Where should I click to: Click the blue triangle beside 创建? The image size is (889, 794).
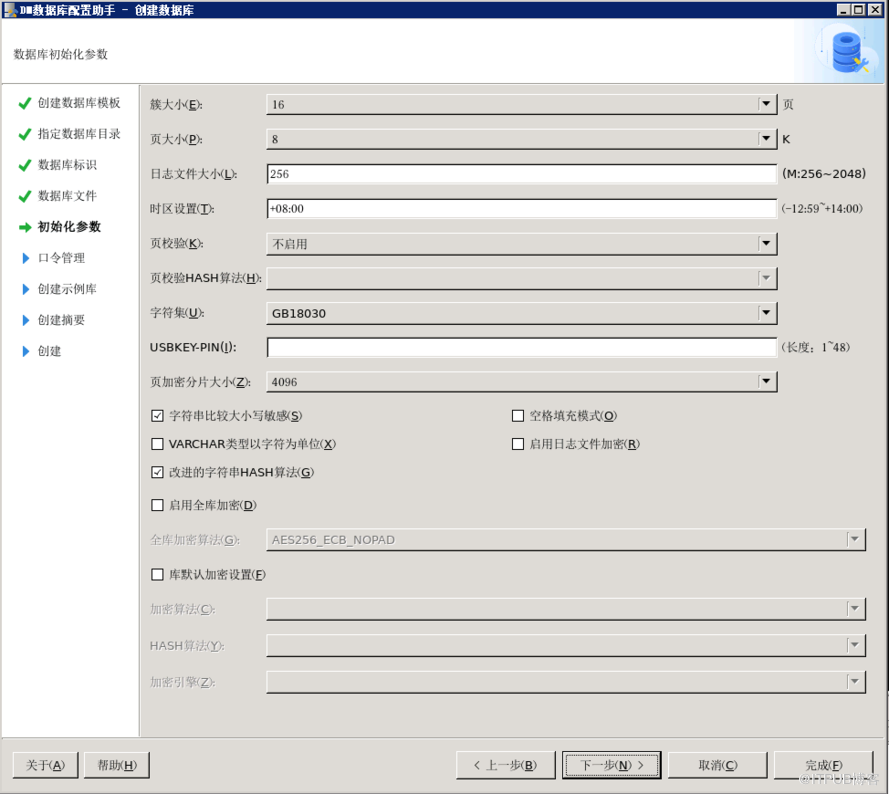point(26,352)
